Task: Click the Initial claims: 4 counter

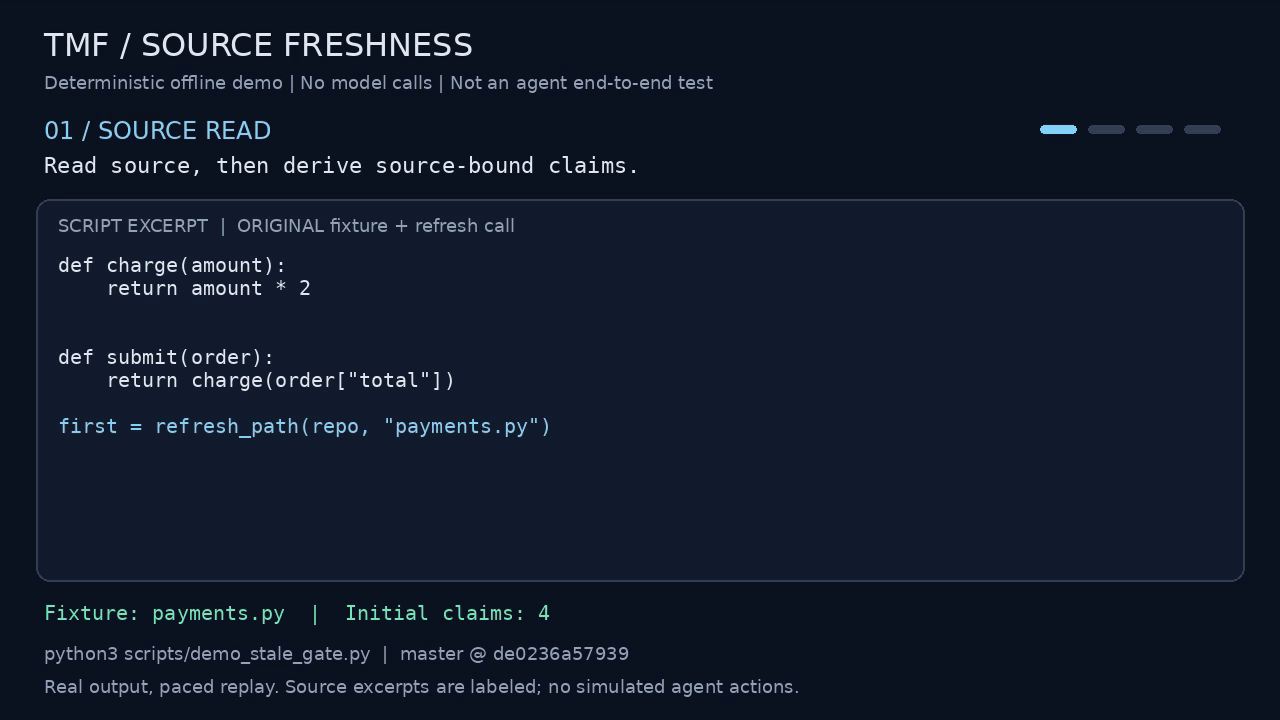Action: pyautogui.click(x=447, y=613)
